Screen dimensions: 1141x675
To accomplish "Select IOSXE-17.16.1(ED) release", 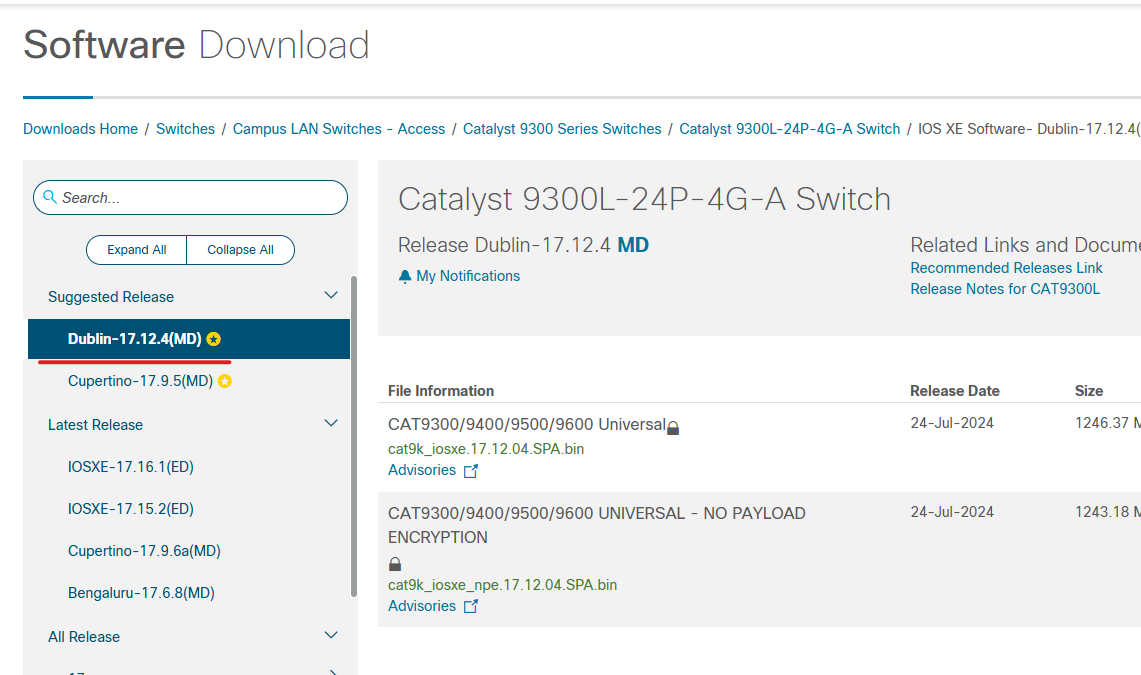I will click(x=131, y=467).
